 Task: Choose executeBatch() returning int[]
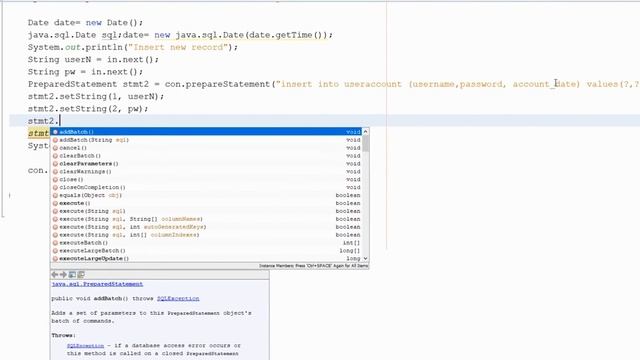206,243
